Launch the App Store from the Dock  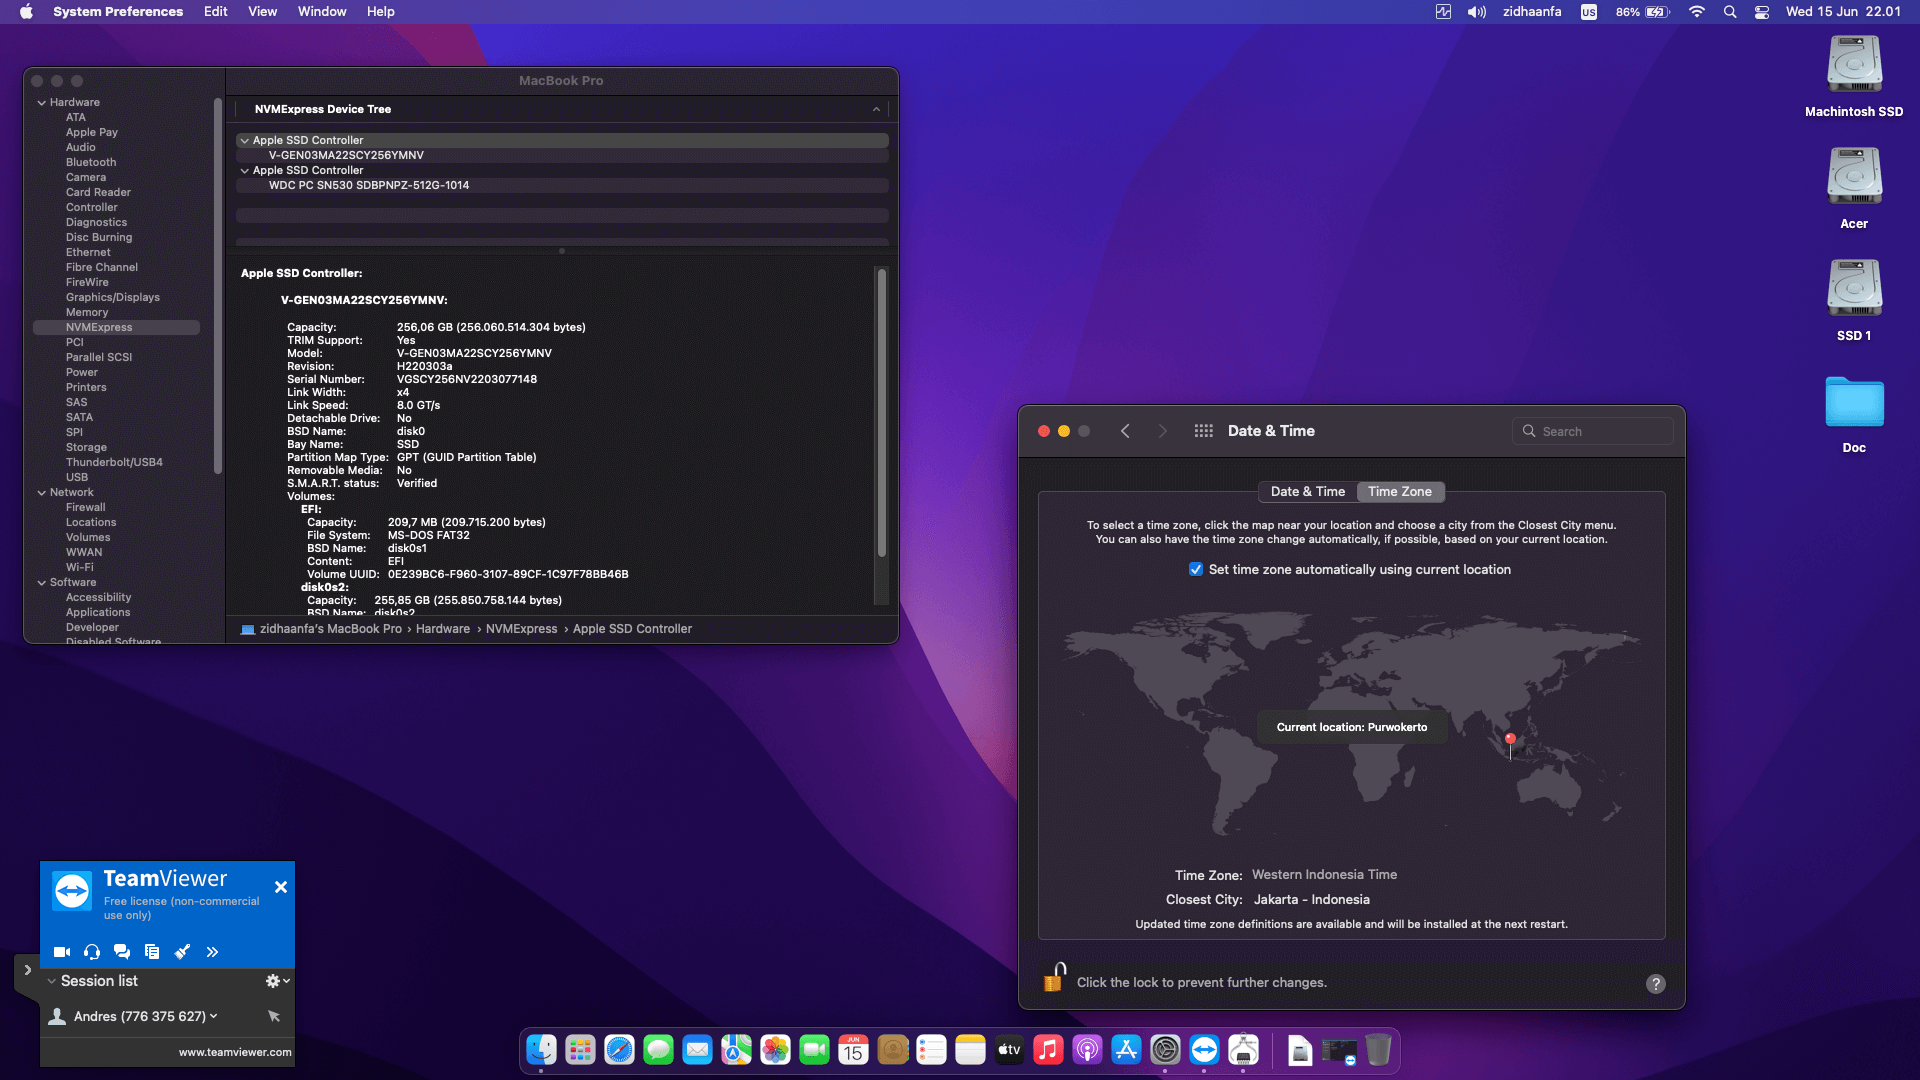[1126, 1050]
